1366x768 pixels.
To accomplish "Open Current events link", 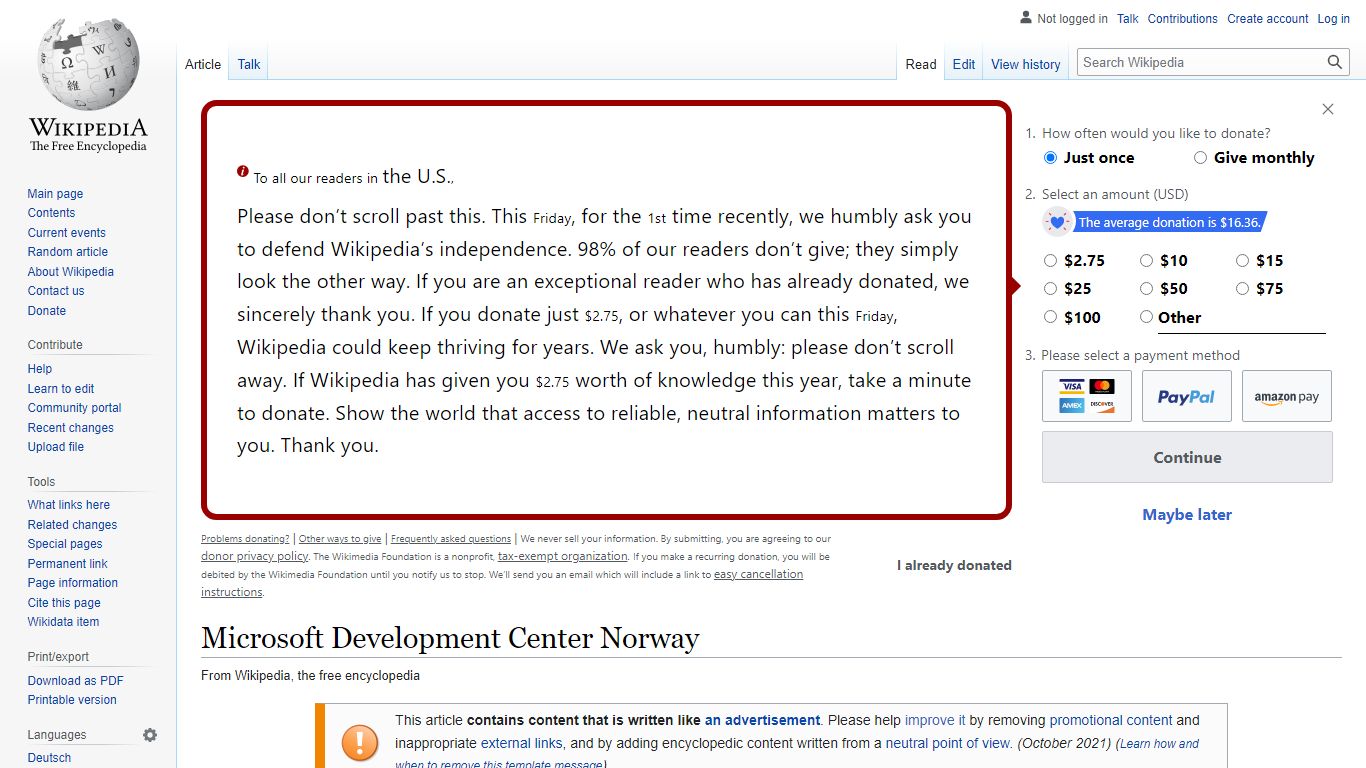I will pos(66,233).
